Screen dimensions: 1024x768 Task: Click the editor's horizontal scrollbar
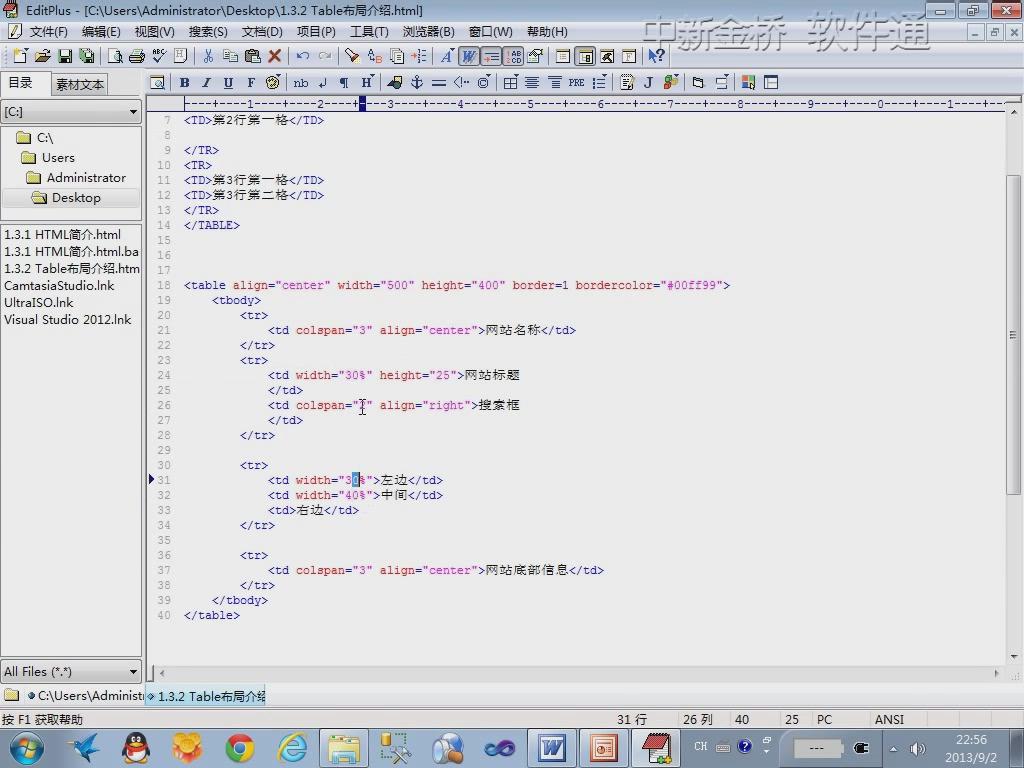pyautogui.click(x=581, y=673)
